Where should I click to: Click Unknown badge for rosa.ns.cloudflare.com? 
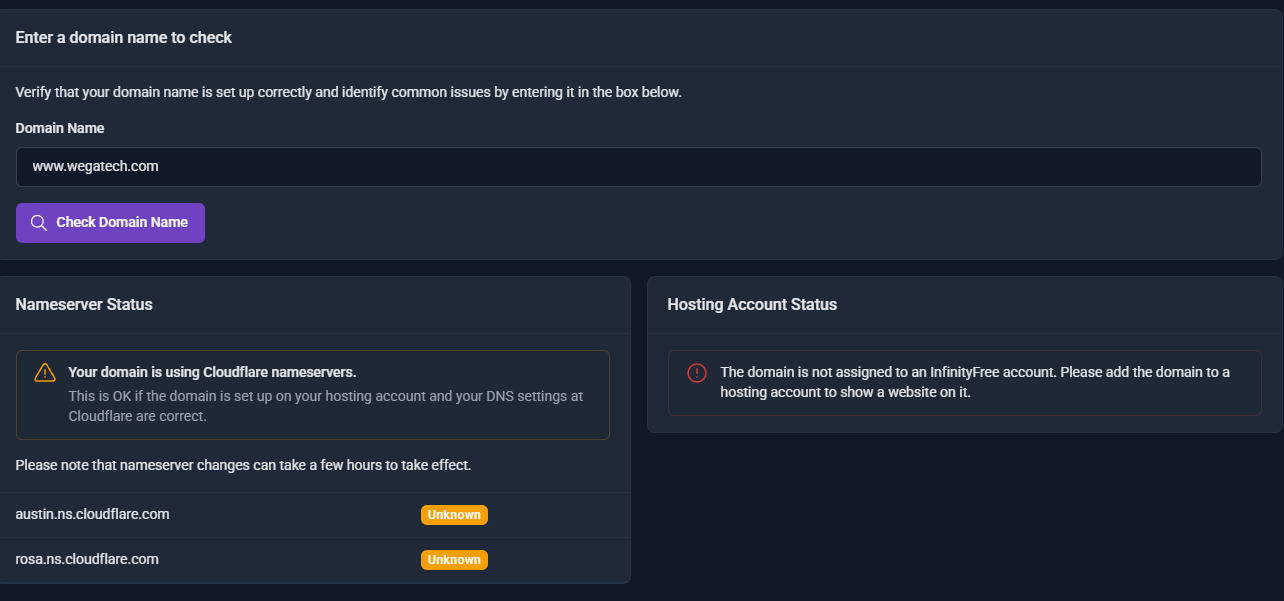coord(454,560)
